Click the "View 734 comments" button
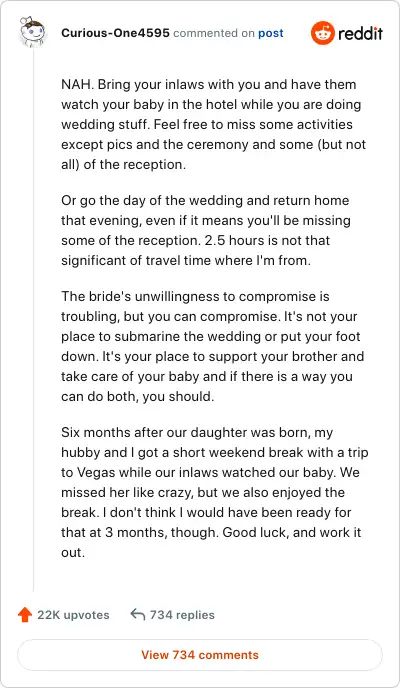This screenshot has height=688, width=400. point(200,655)
